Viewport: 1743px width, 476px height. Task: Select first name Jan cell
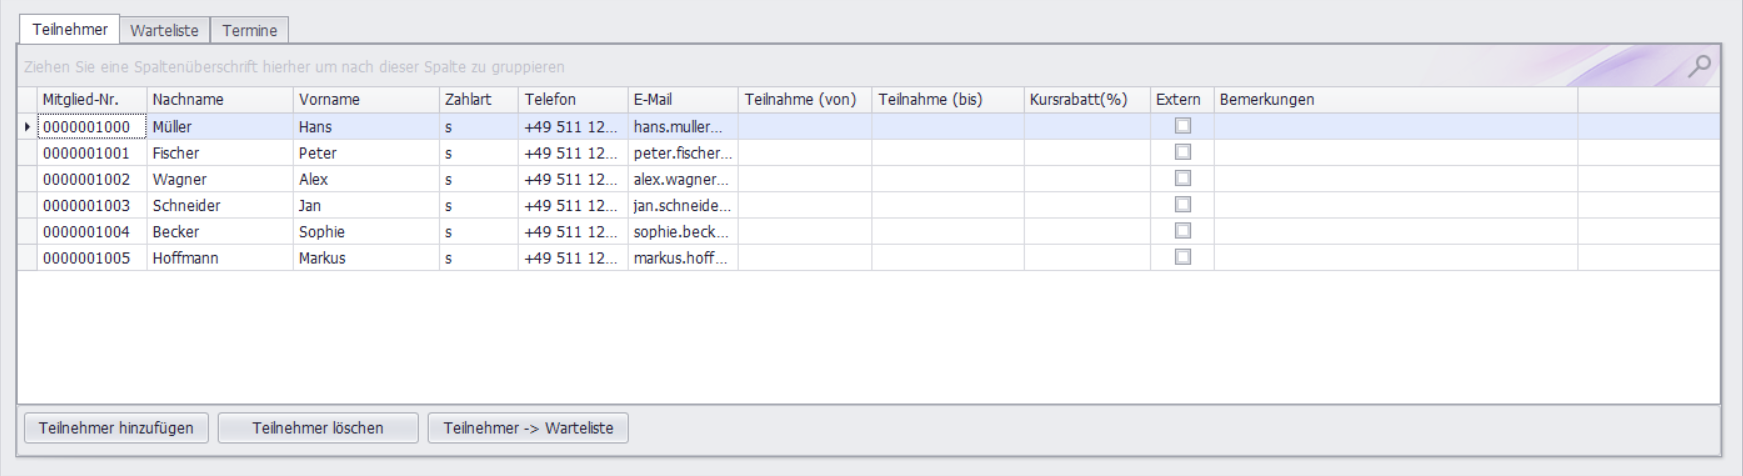366,205
